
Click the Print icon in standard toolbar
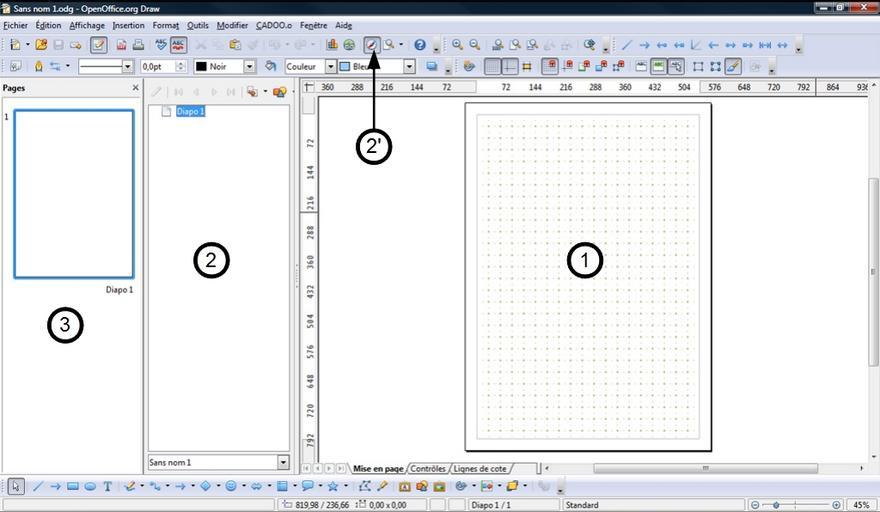click(138, 45)
